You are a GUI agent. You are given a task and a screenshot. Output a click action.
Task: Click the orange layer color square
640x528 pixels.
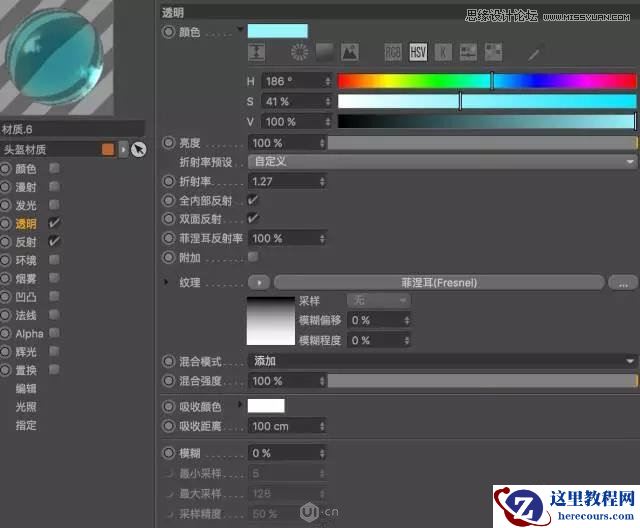click(108, 149)
